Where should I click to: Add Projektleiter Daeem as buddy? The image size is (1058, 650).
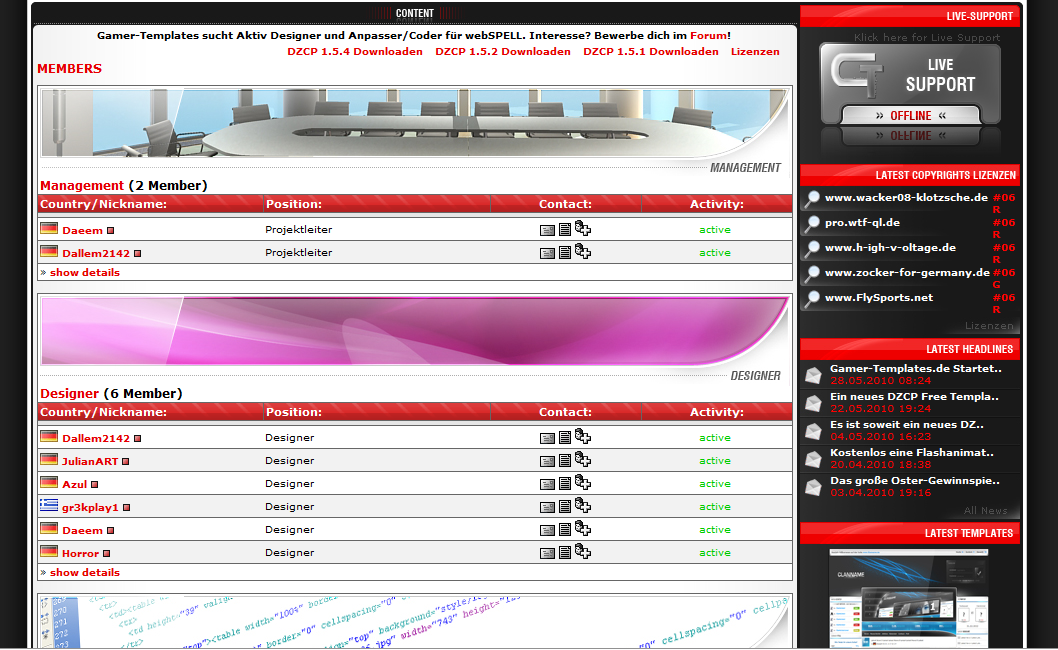(583, 229)
